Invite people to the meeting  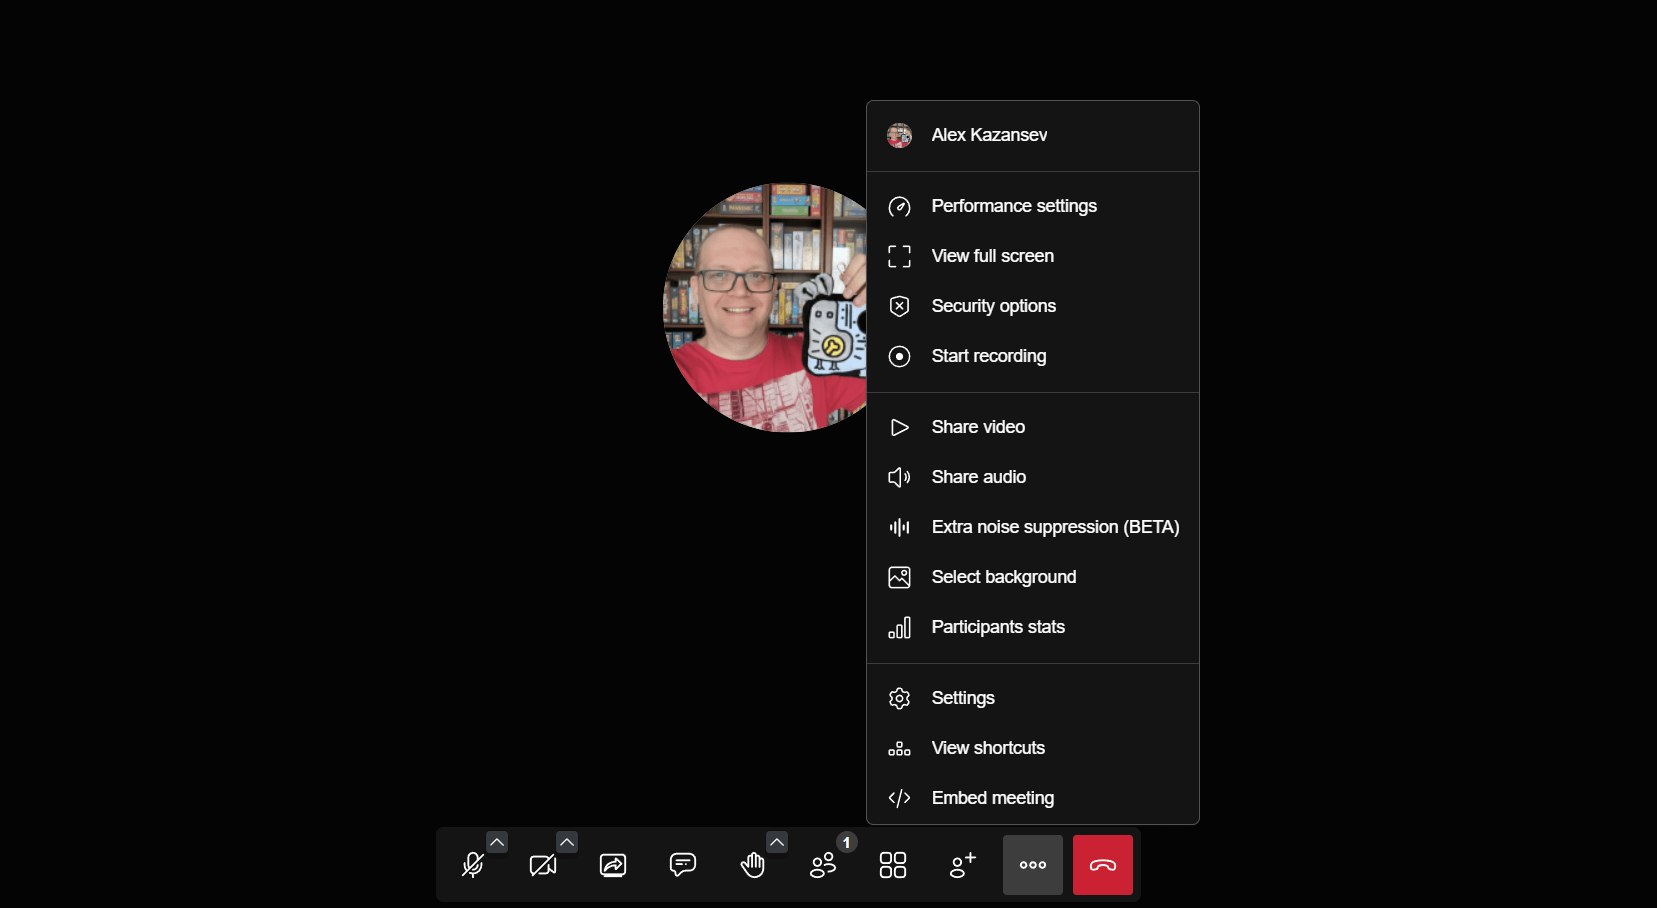coord(963,865)
